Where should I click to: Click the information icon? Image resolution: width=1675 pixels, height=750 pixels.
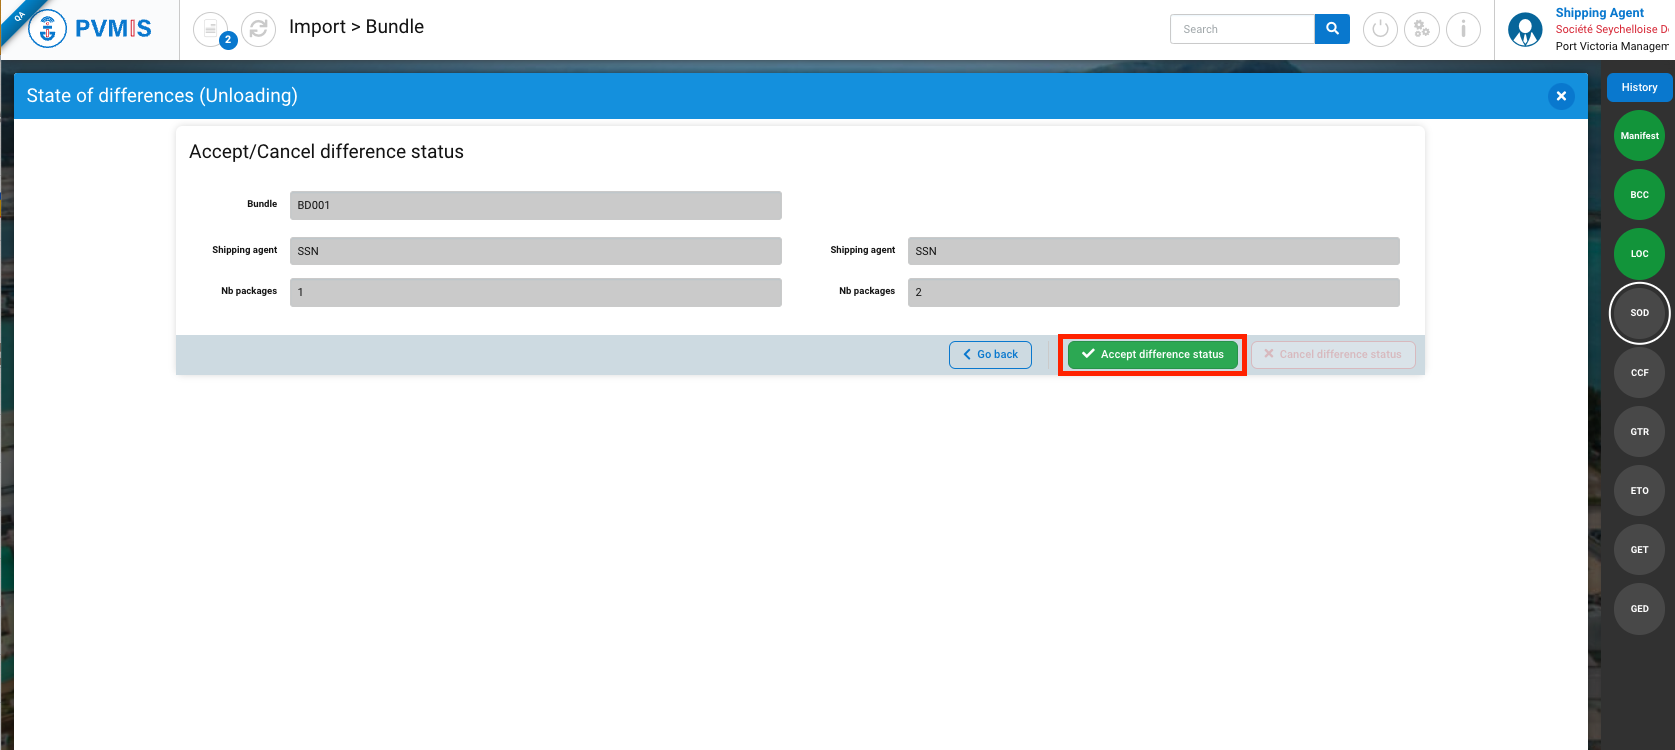coord(1463,29)
